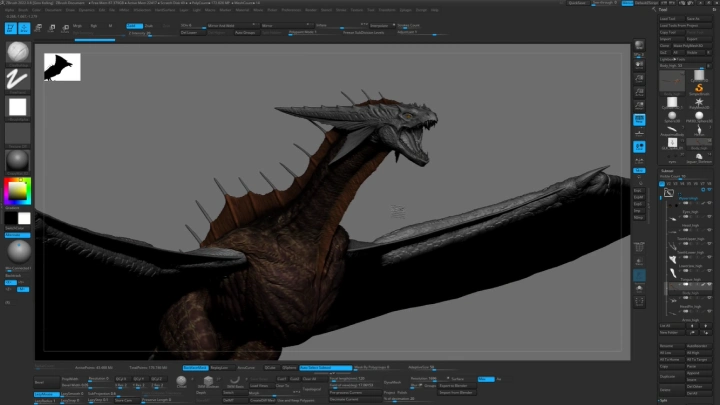This screenshot has height=405, width=720.
Task: Click the Local symmetry button
Action: coord(639,147)
